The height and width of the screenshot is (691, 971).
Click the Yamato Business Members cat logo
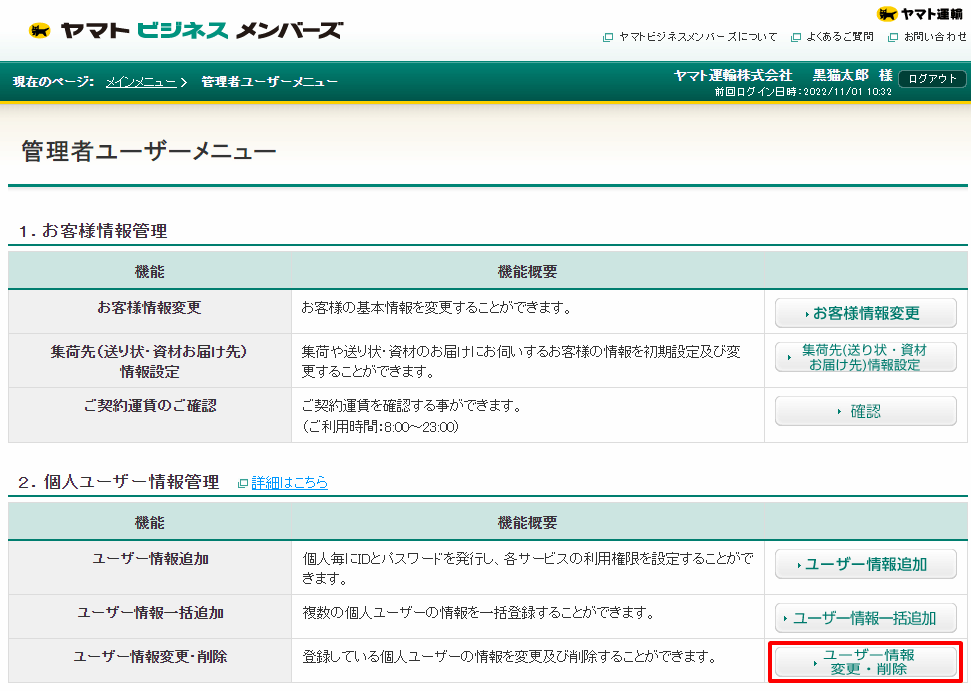pyautogui.click(x=40, y=29)
